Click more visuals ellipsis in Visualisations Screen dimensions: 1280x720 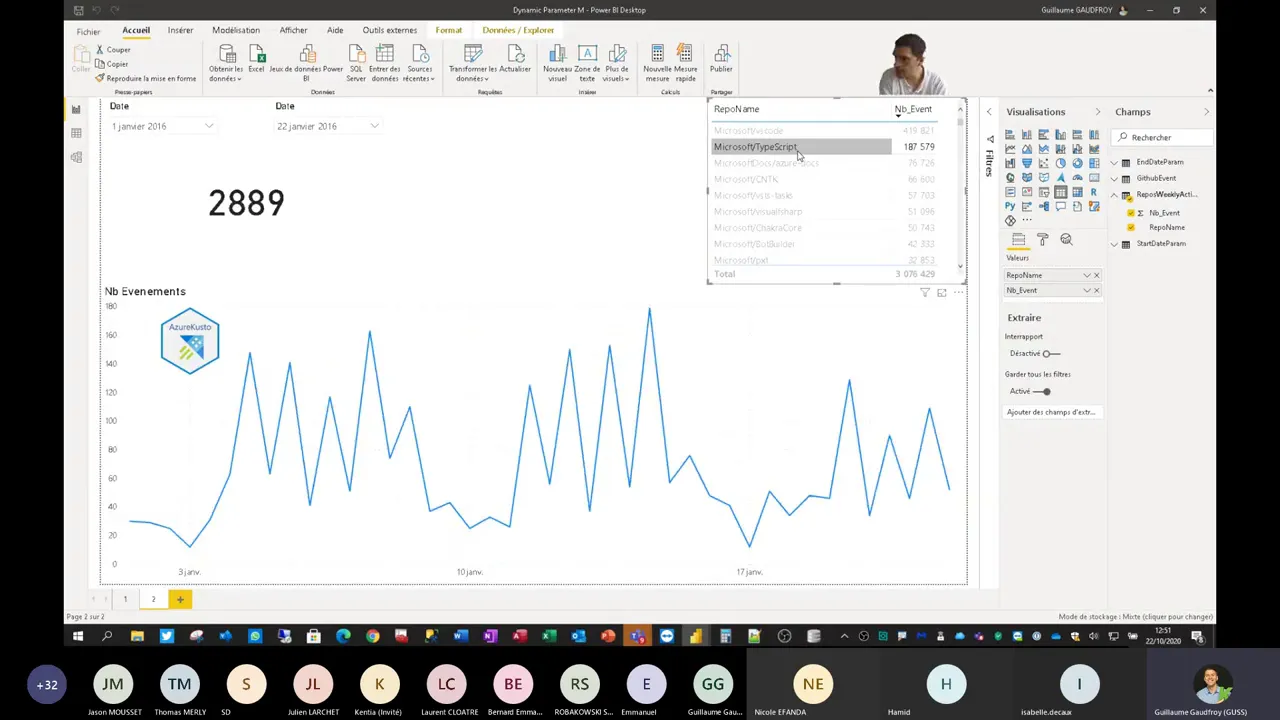1027,220
